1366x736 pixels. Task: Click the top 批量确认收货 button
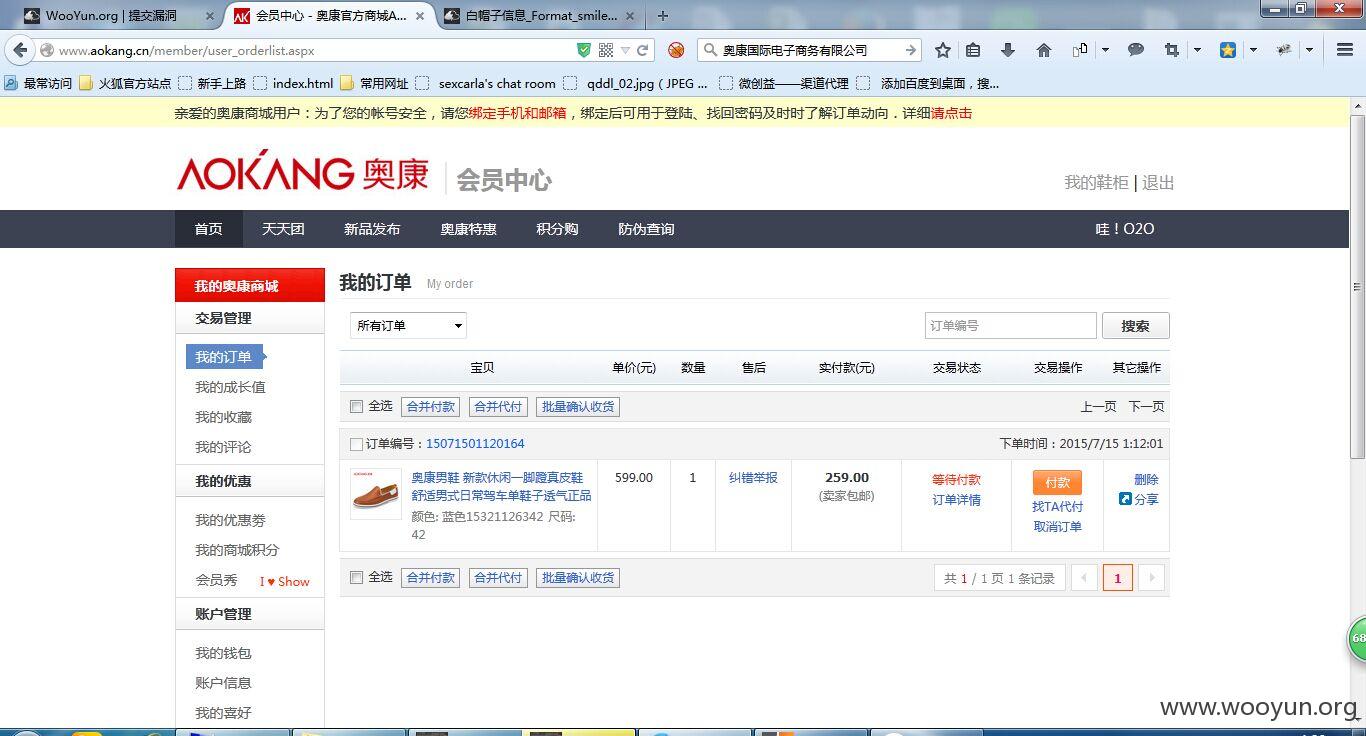(x=578, y=407)
